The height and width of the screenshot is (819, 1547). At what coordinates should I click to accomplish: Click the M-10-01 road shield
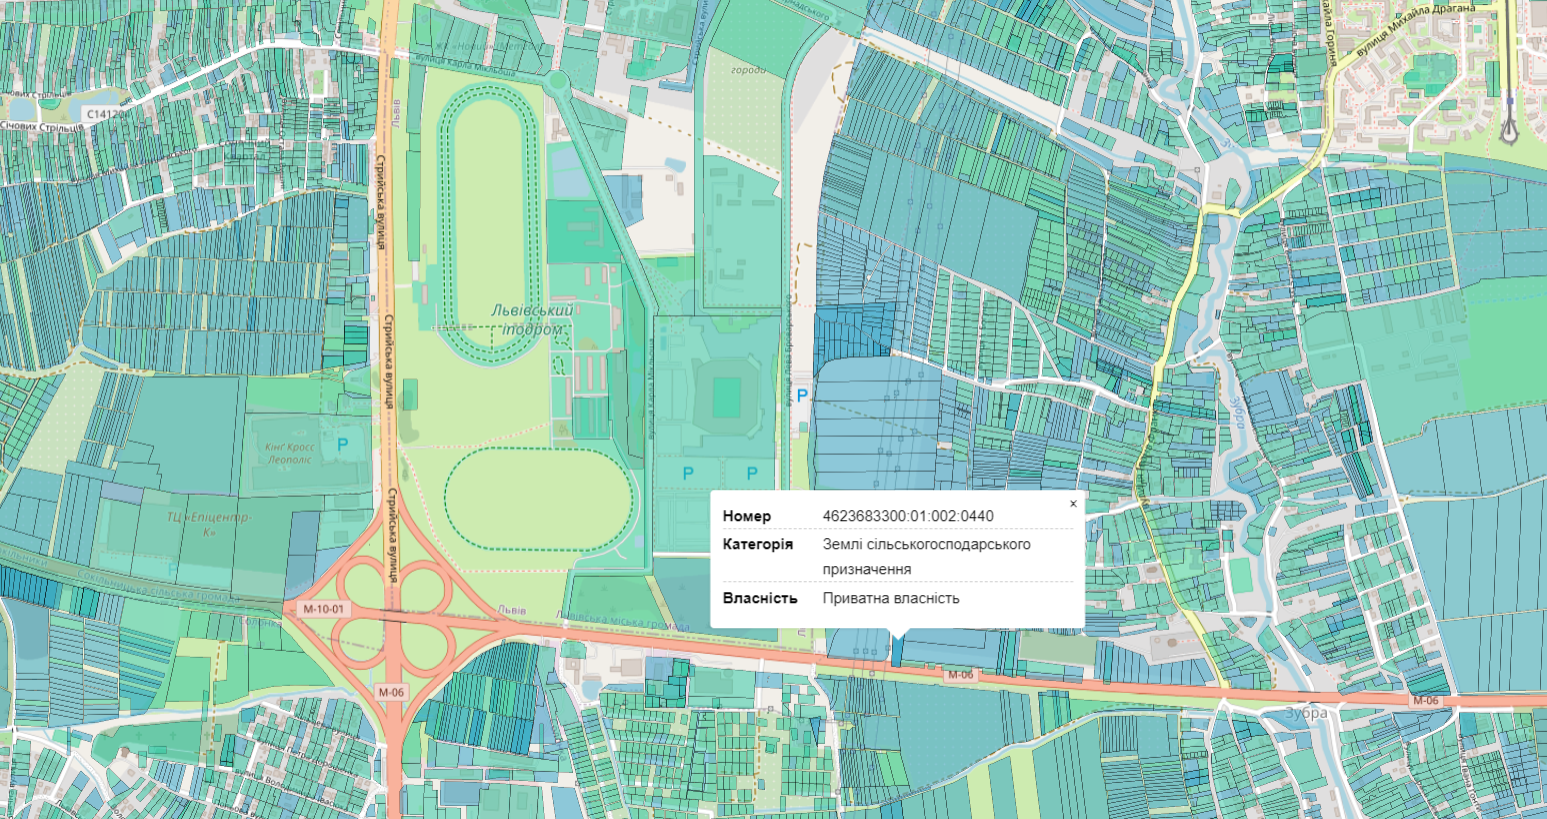tap(324, 609)
